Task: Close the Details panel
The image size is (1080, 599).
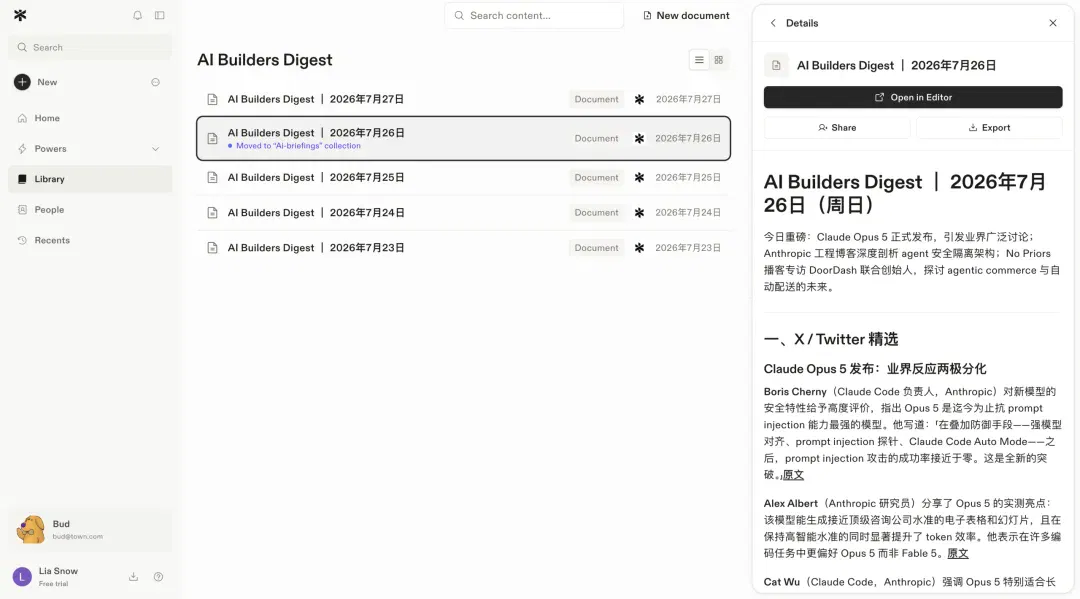Action: 1052,23
